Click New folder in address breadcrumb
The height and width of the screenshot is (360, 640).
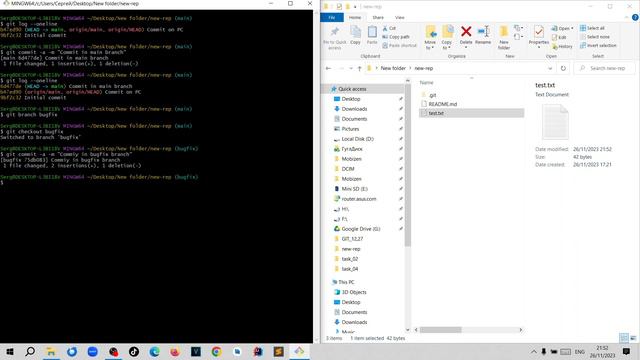[393, 68]
